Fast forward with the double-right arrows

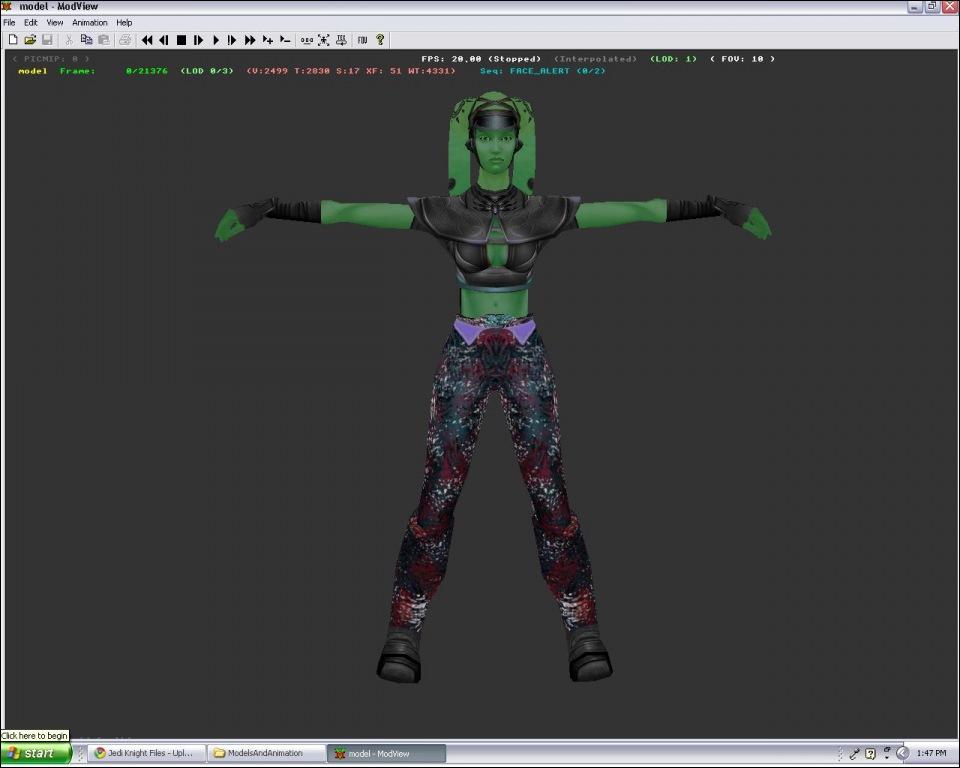[x=250, y=40]
